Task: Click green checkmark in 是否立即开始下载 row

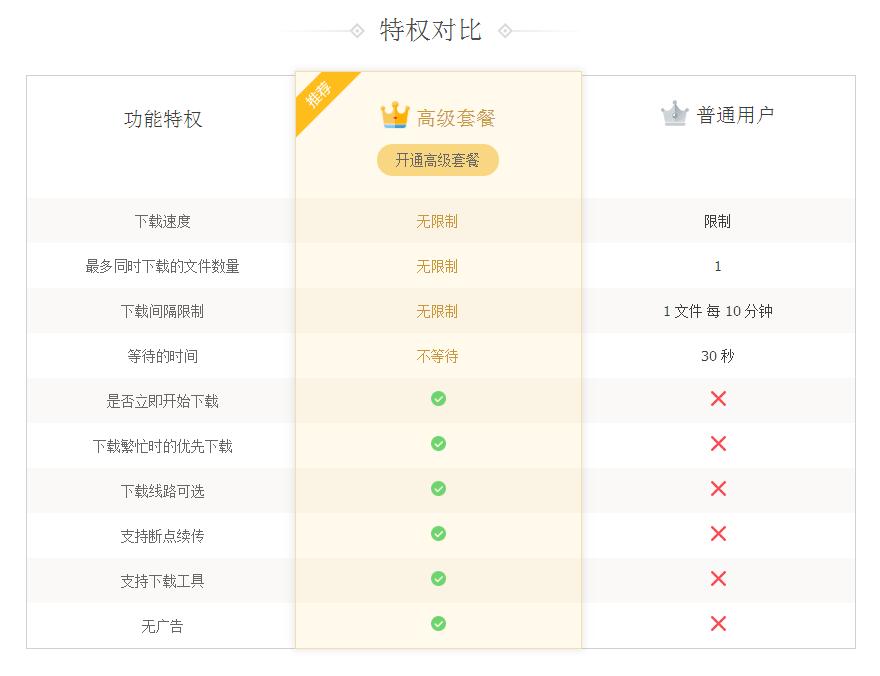Action: point(438,399)
